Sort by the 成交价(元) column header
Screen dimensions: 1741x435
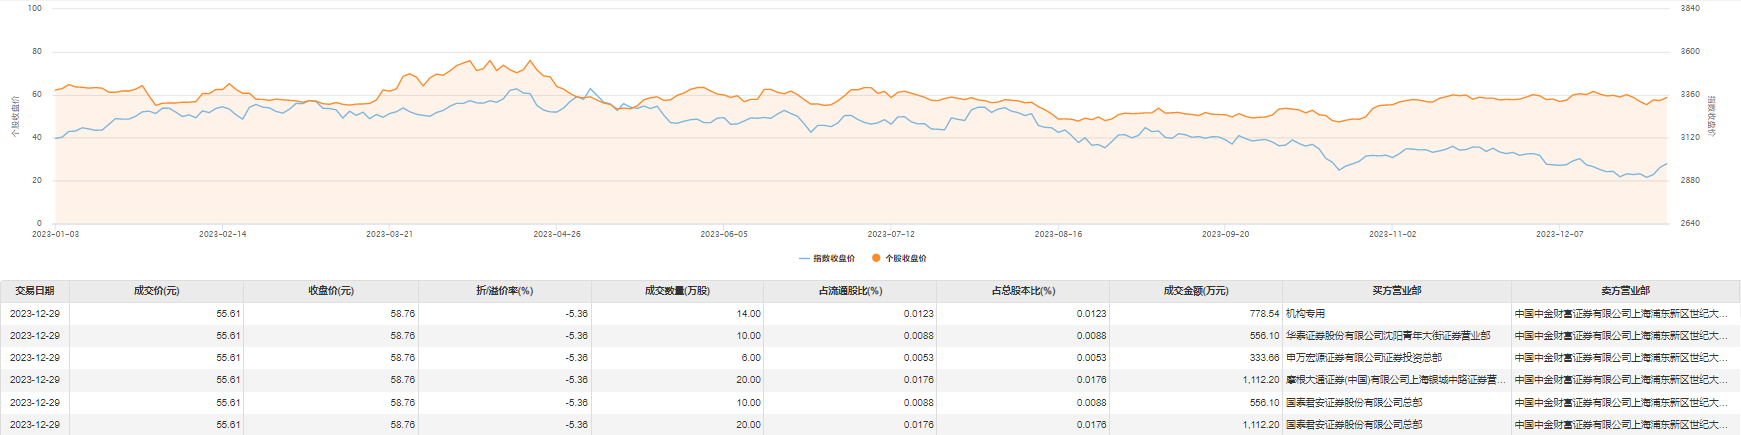click(x=156, y=291)
